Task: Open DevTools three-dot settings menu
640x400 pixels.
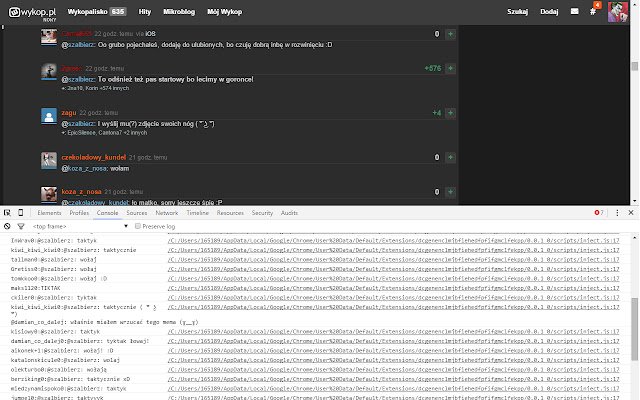Action: (x=617, y=213)
